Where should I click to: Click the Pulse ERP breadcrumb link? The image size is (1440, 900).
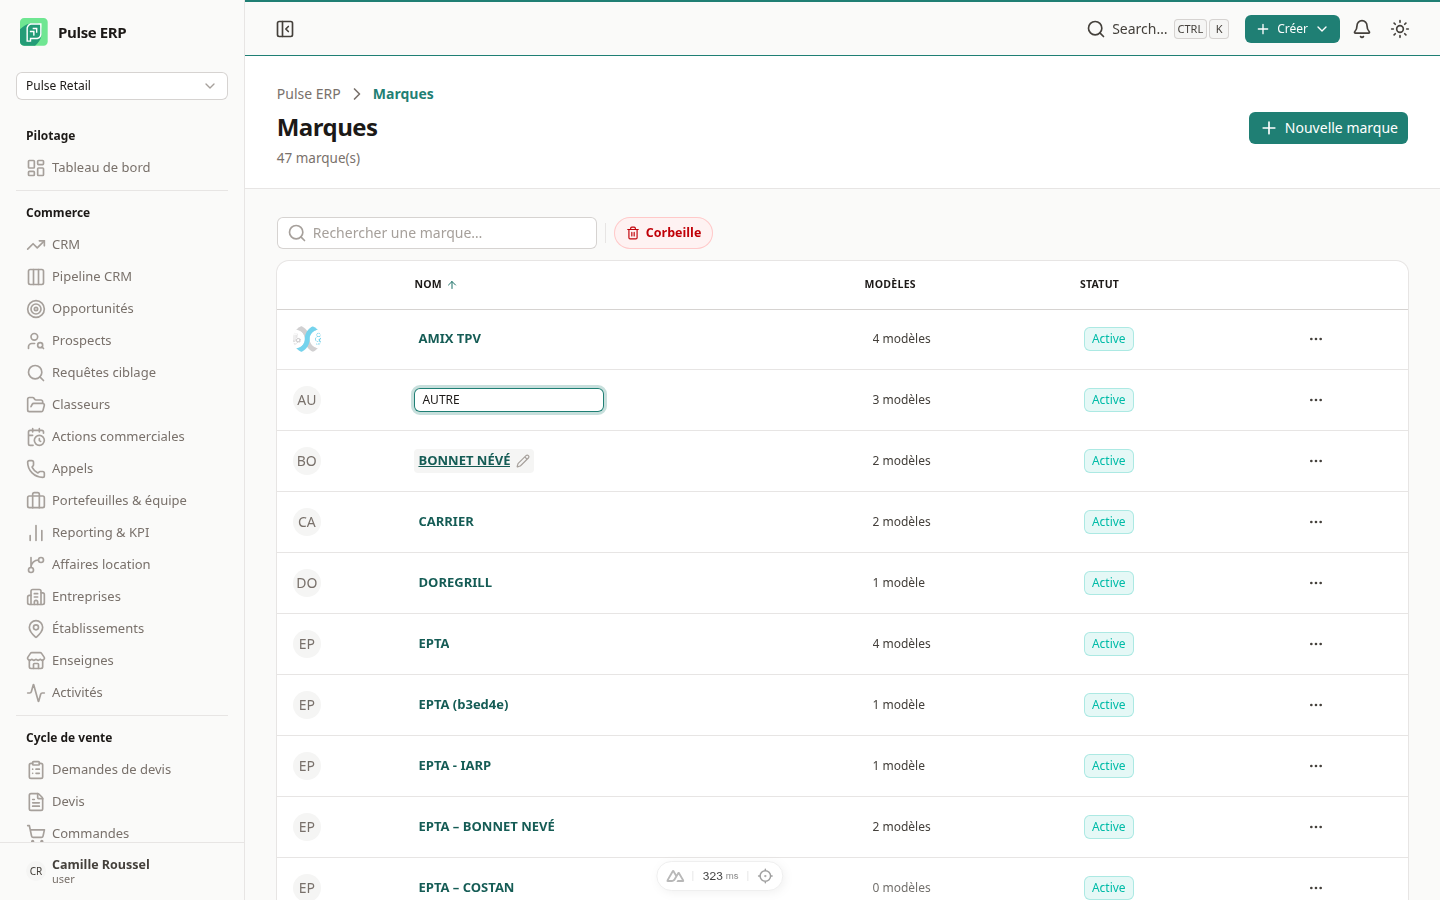click(x=309, y=94)
